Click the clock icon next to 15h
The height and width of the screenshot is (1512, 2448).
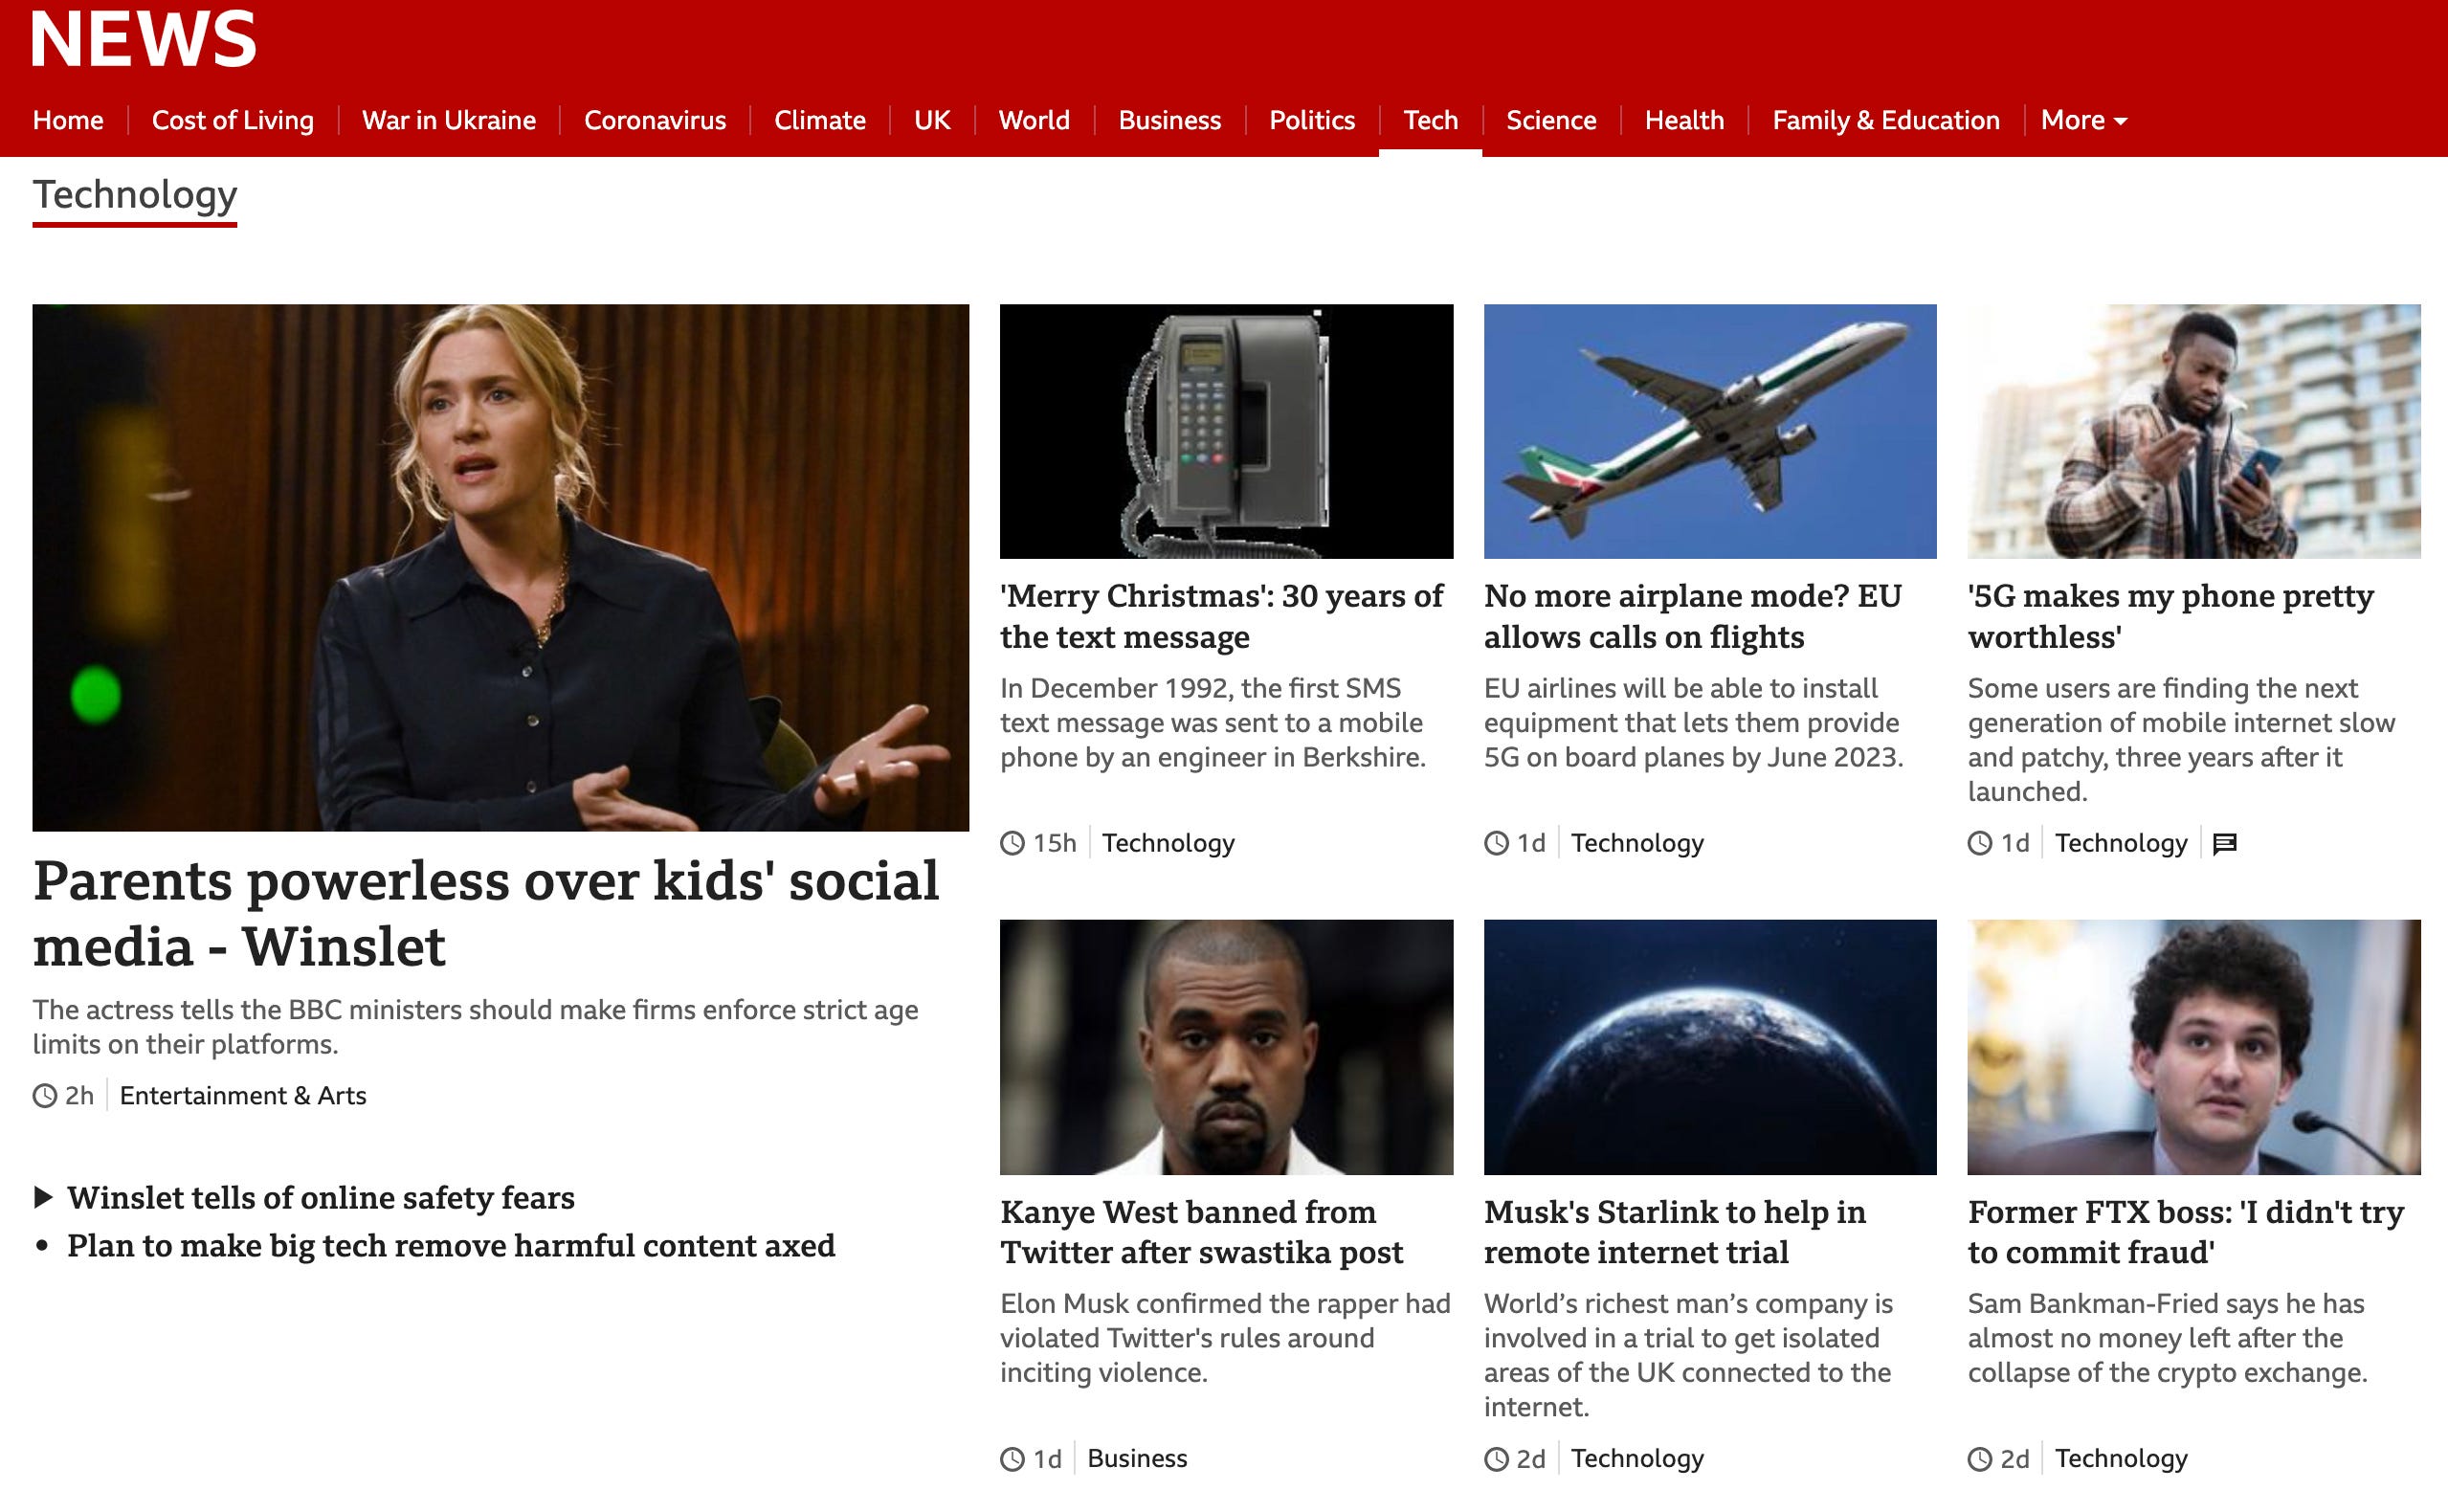point(1013,844)
